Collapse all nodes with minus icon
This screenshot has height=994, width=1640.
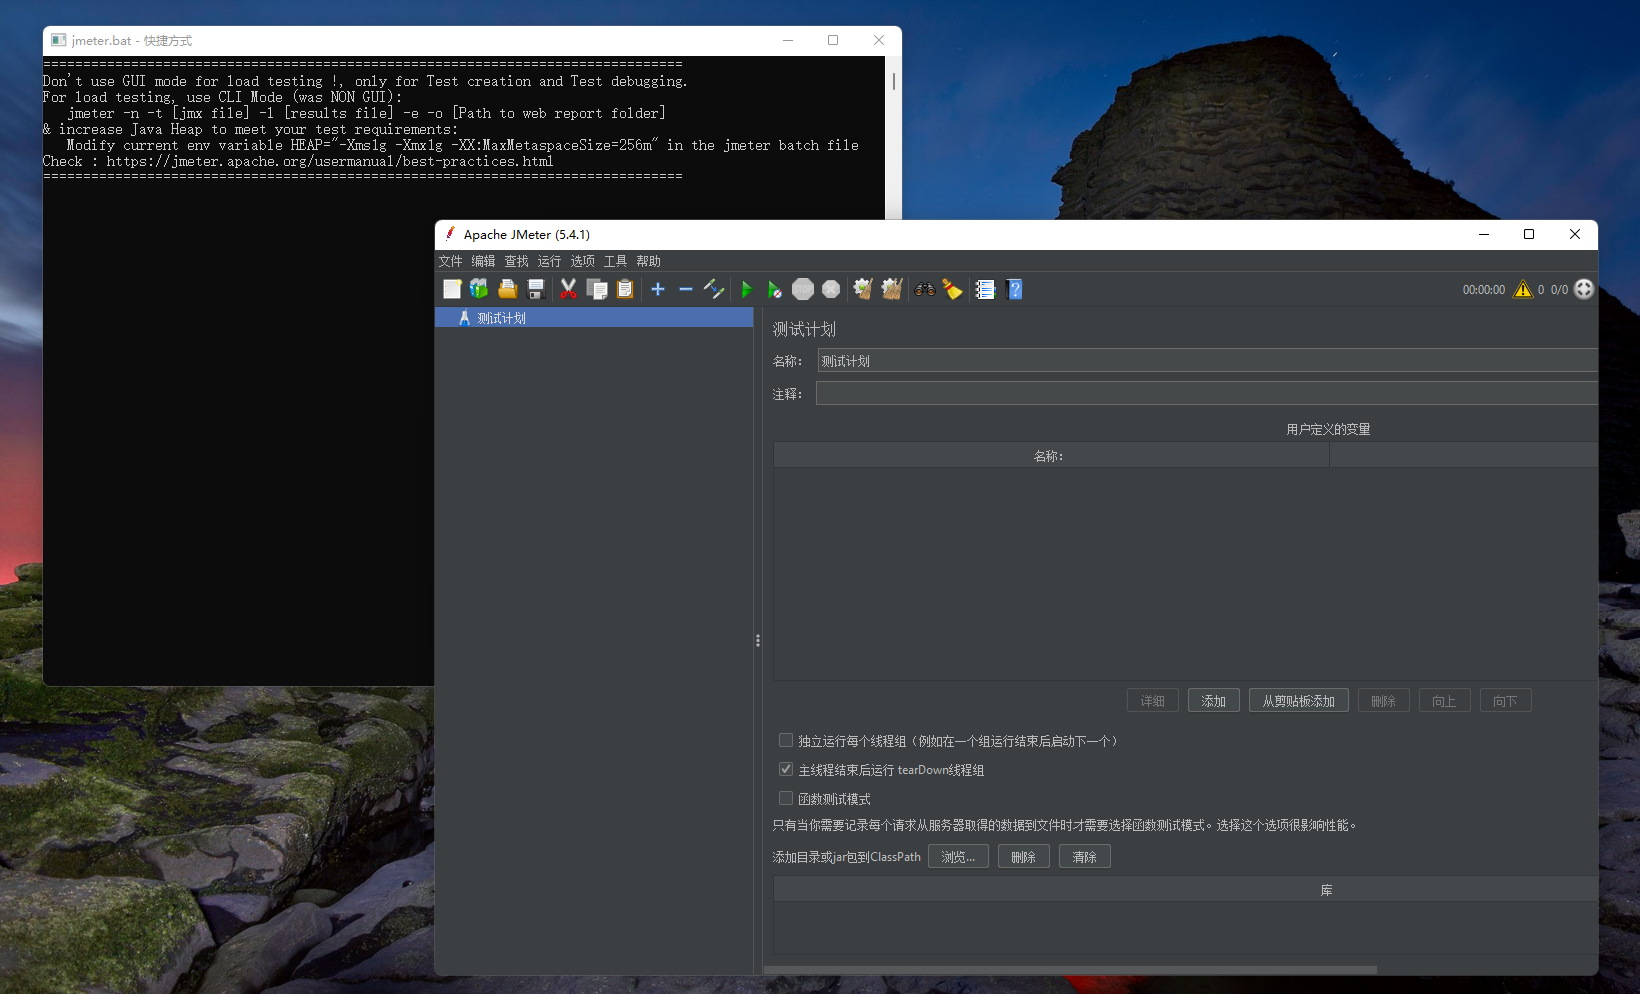[686, 289]
